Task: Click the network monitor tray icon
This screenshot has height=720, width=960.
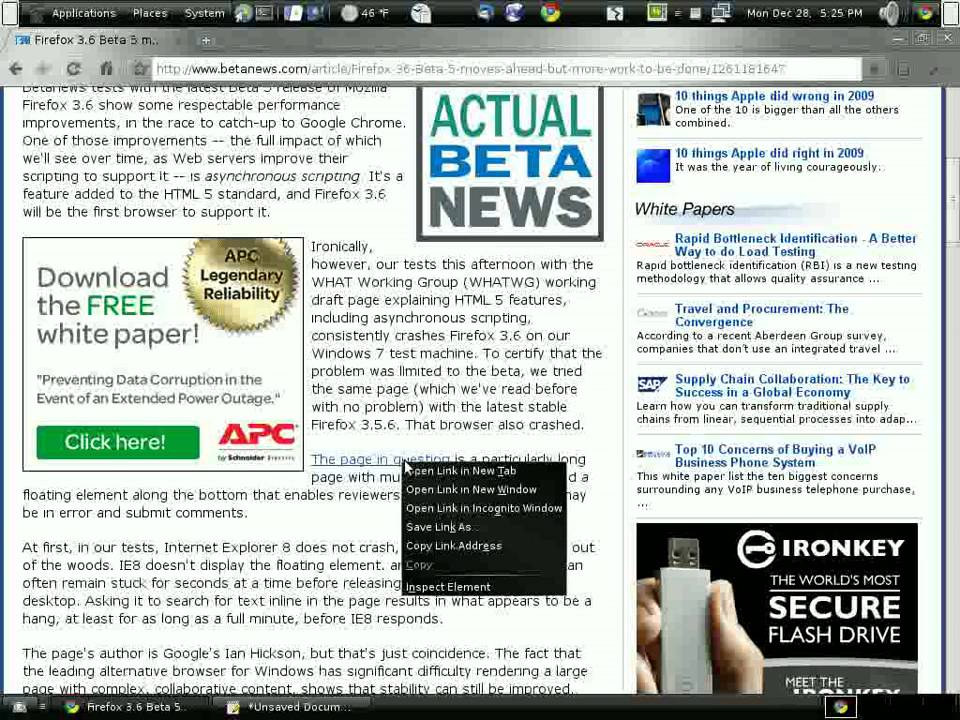Action: point(722,13)
